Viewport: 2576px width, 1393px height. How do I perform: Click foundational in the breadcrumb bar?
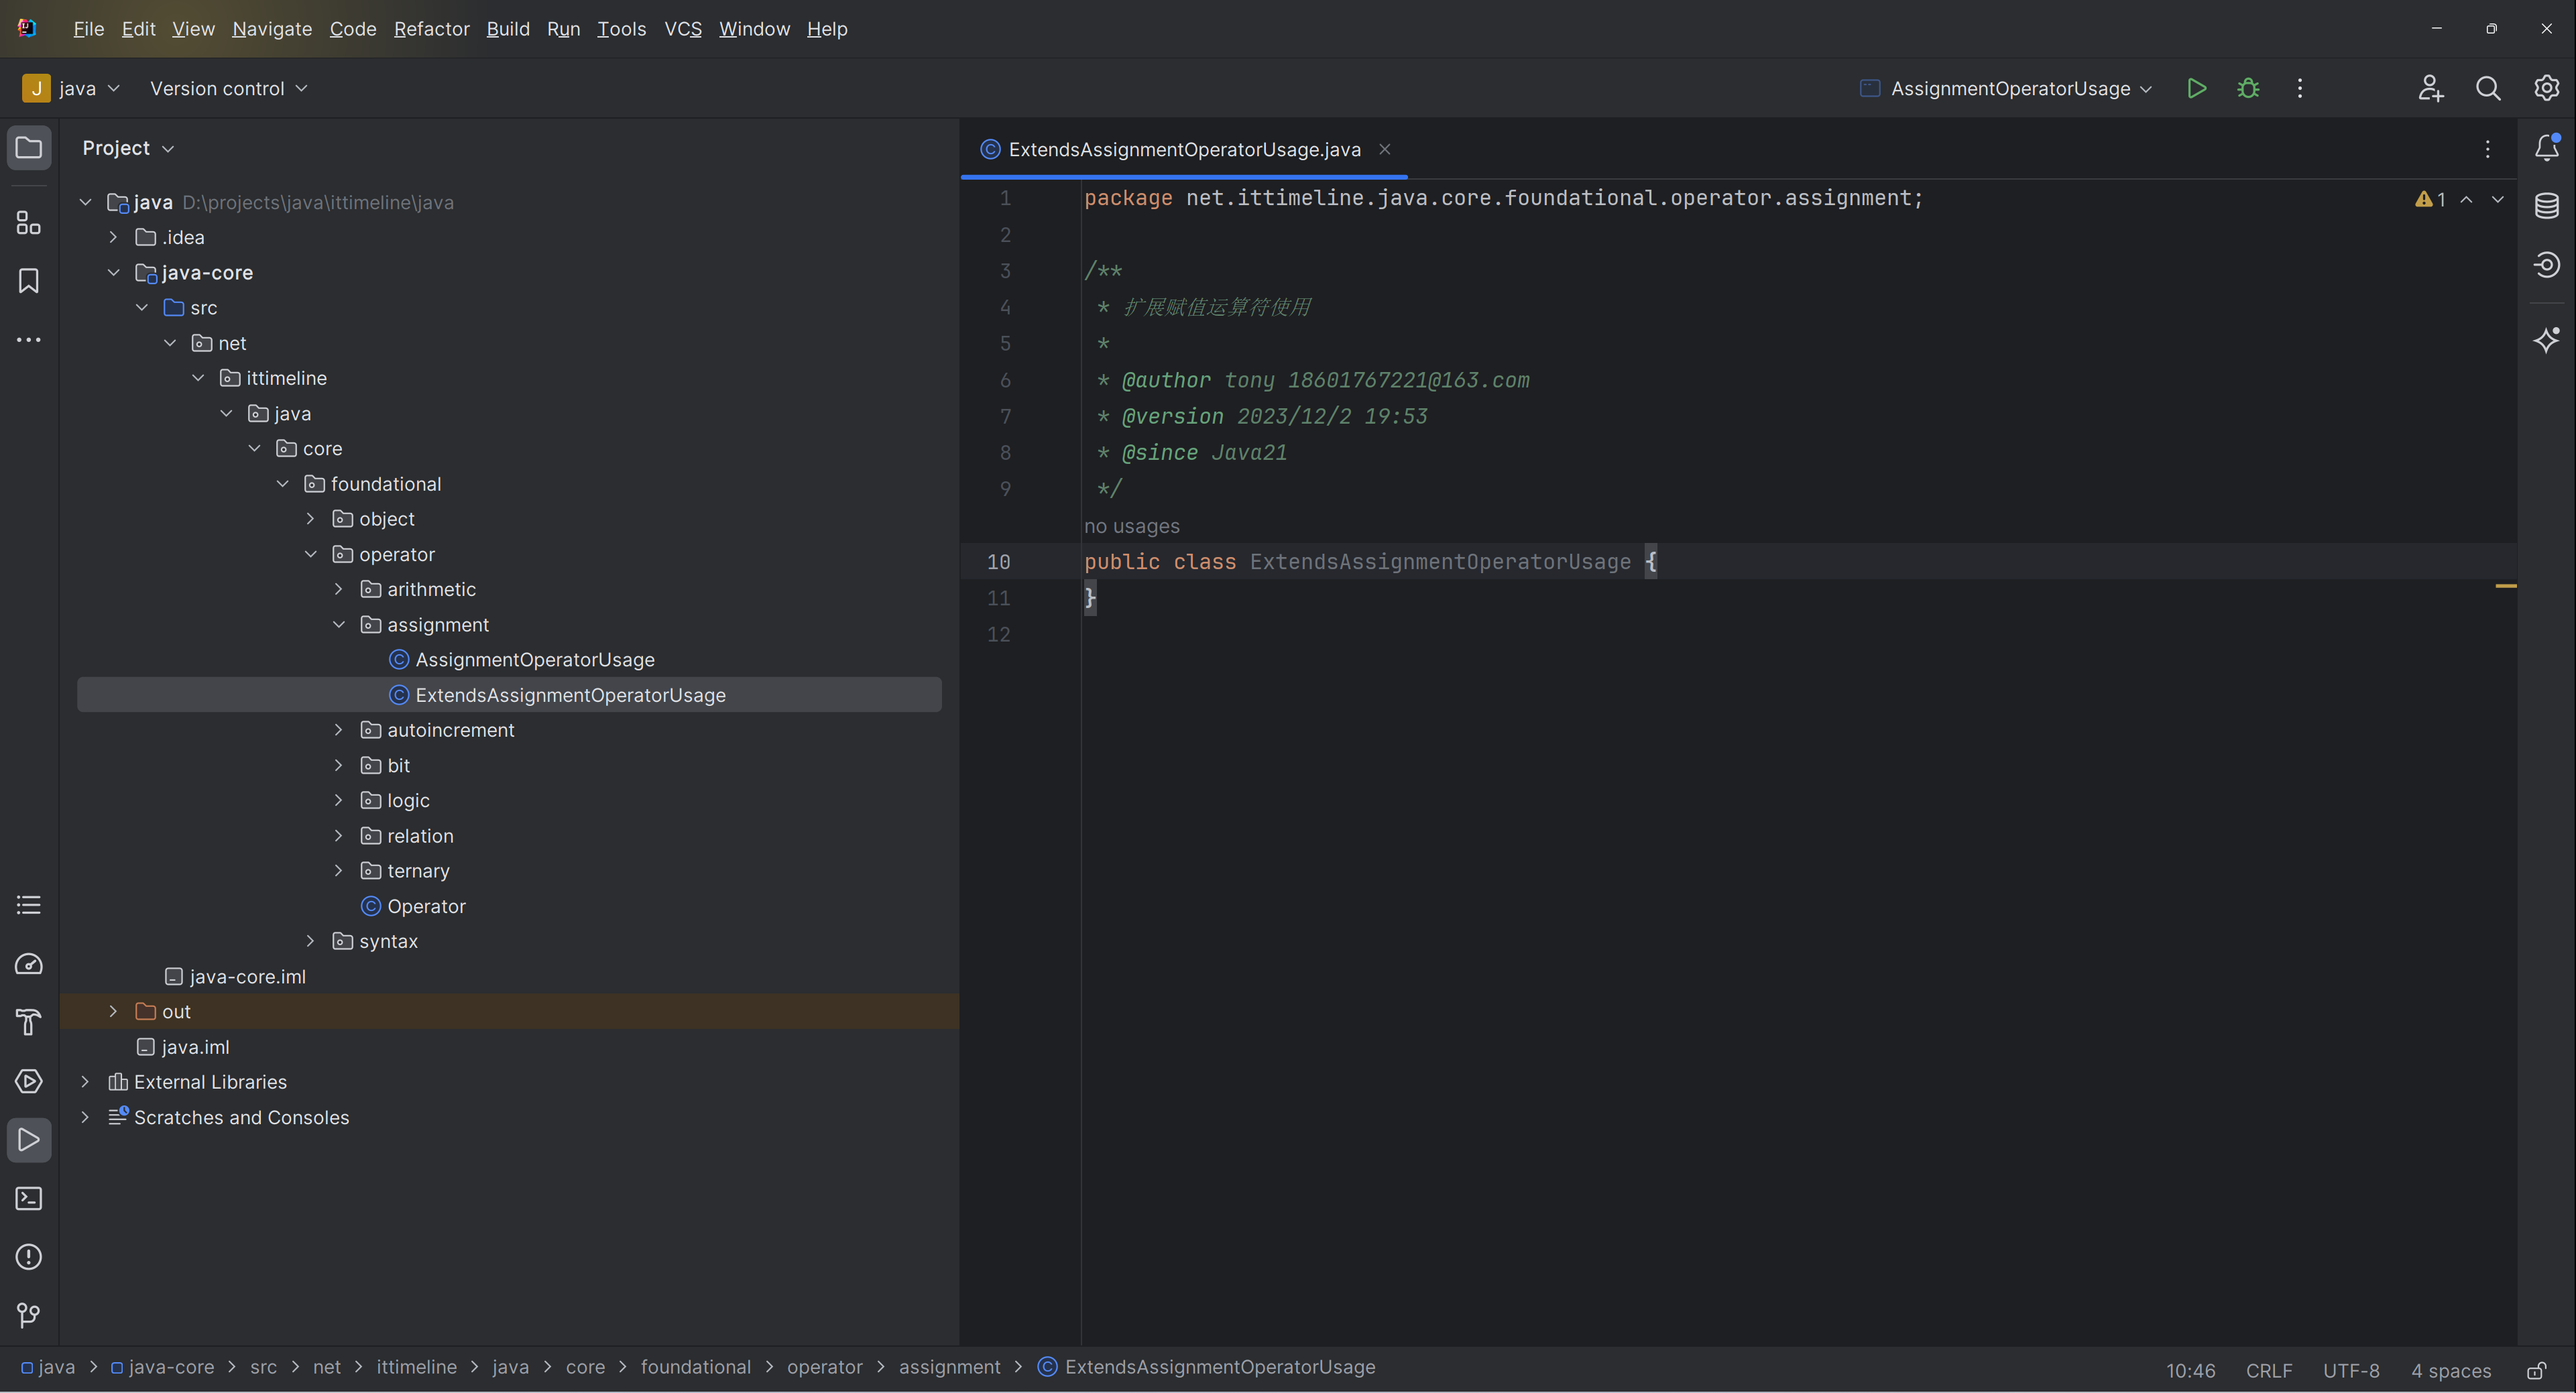click(x=695, y=1367)
